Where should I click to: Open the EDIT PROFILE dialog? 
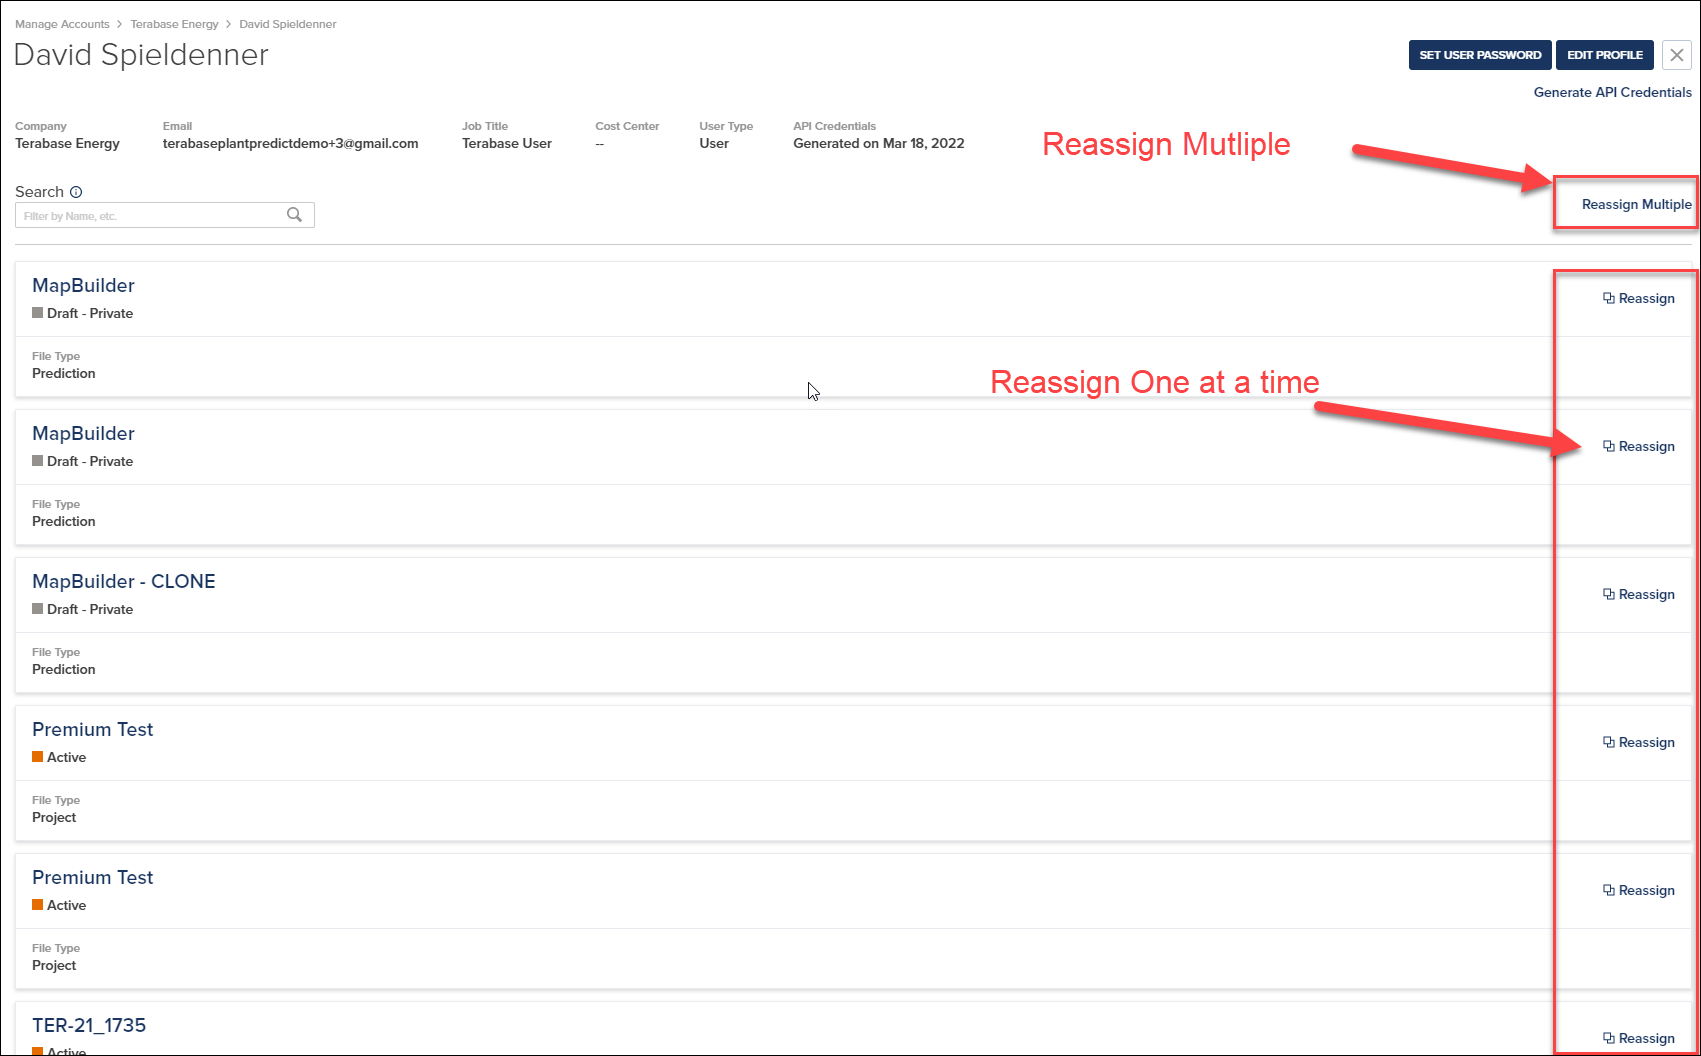click(1604, 55)
